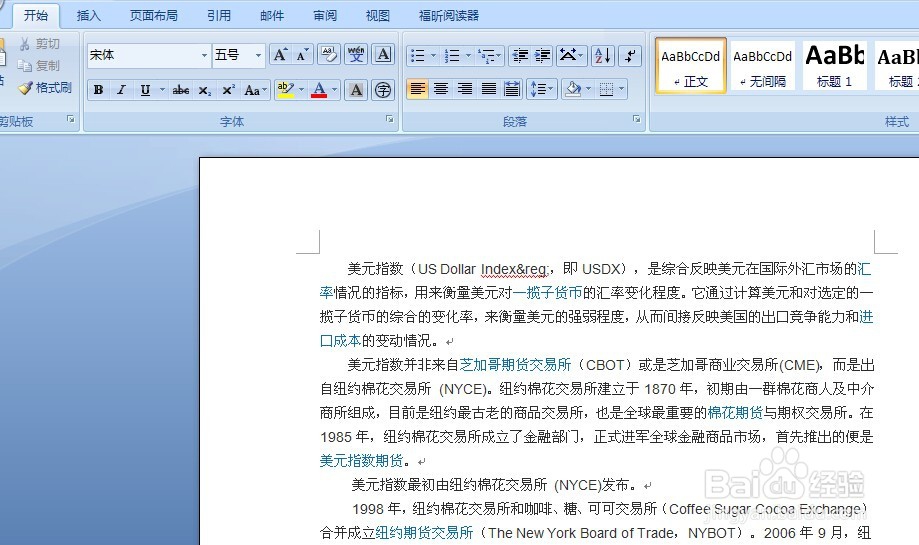Switch to the 福昕阅读器 tab
Screen dimensions: 919x545
click(449, 16)
